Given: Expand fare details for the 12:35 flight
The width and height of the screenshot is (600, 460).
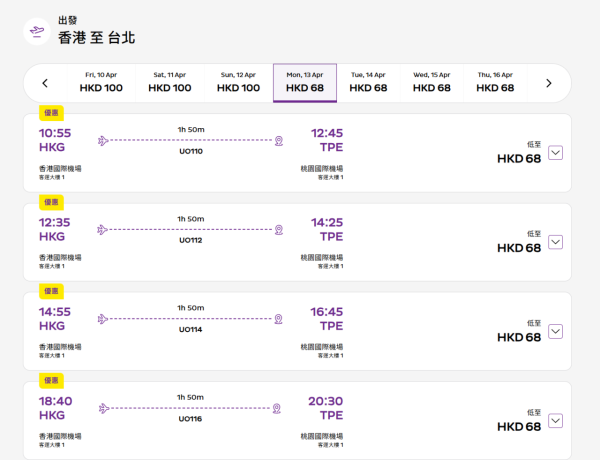Looking at the screenshot, I should (x=556, y=242).
